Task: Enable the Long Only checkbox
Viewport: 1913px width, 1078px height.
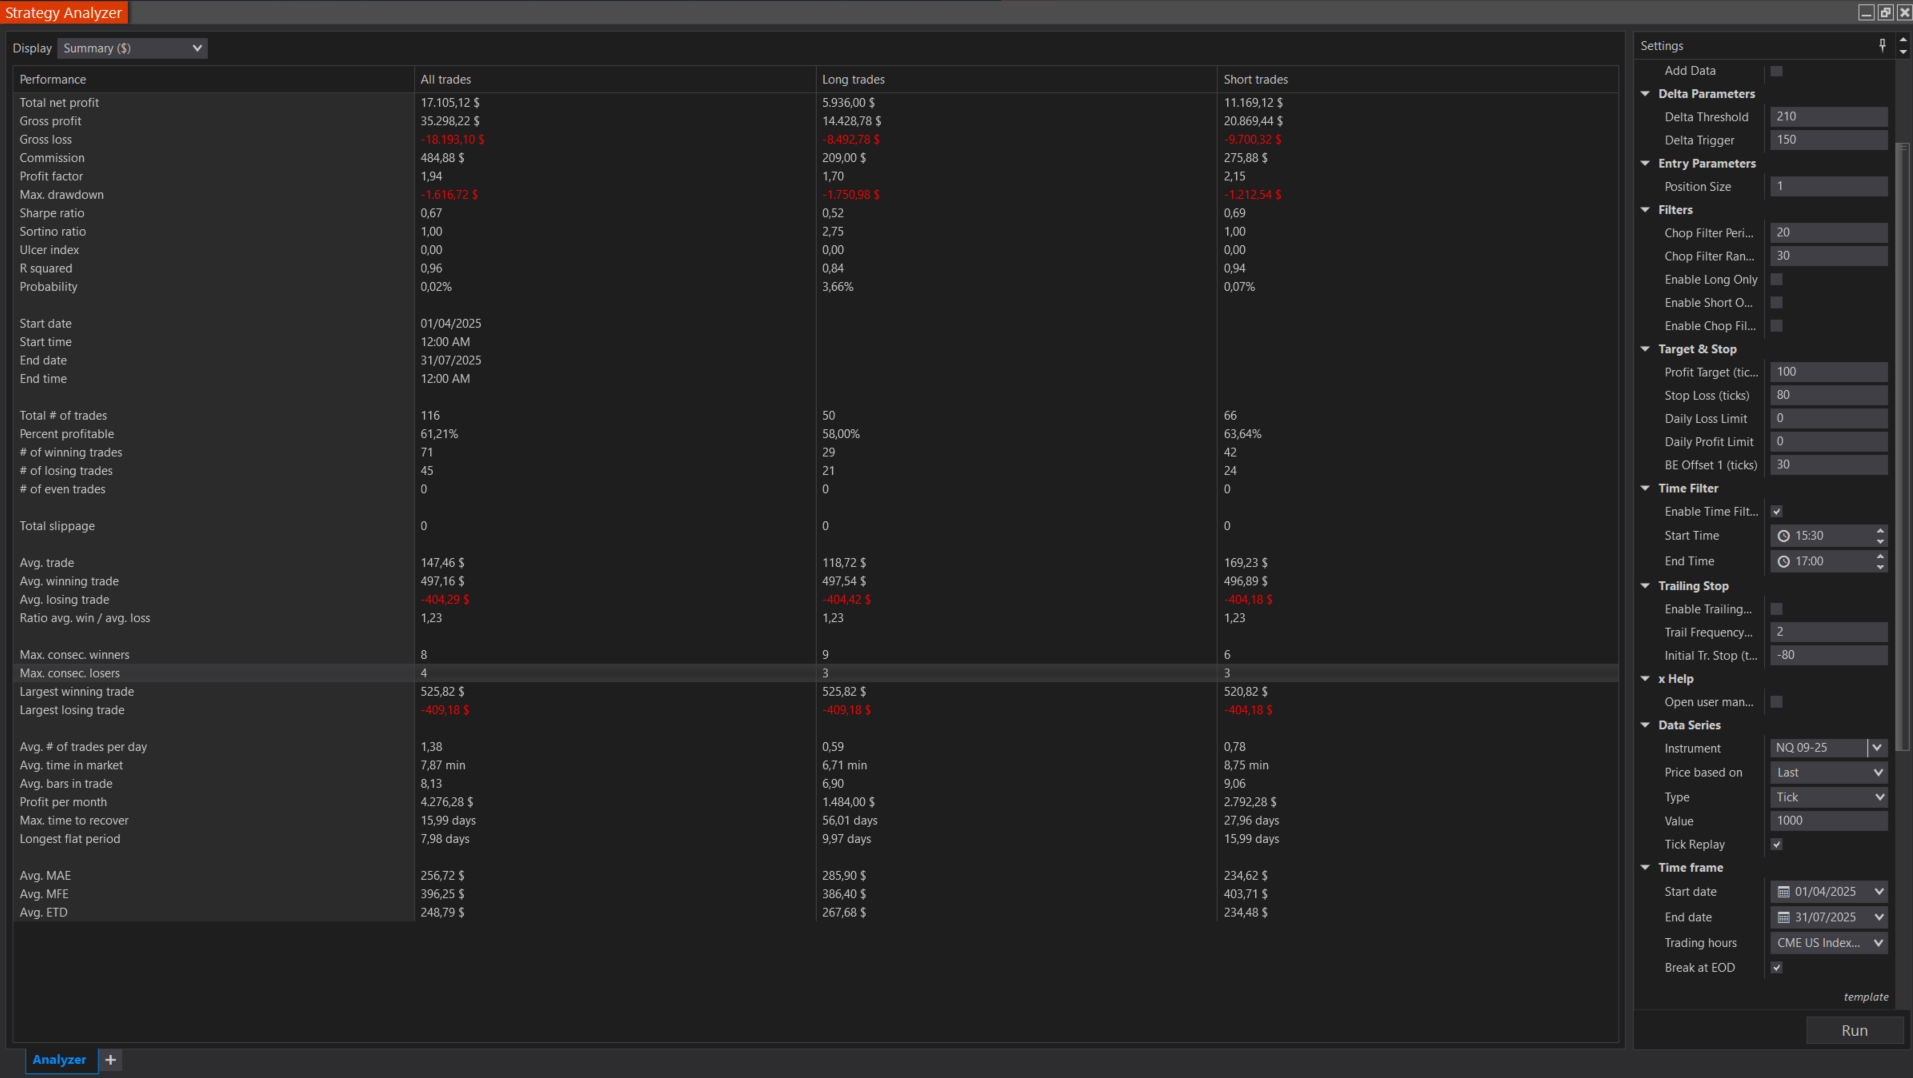Action: coord(1776,279)
